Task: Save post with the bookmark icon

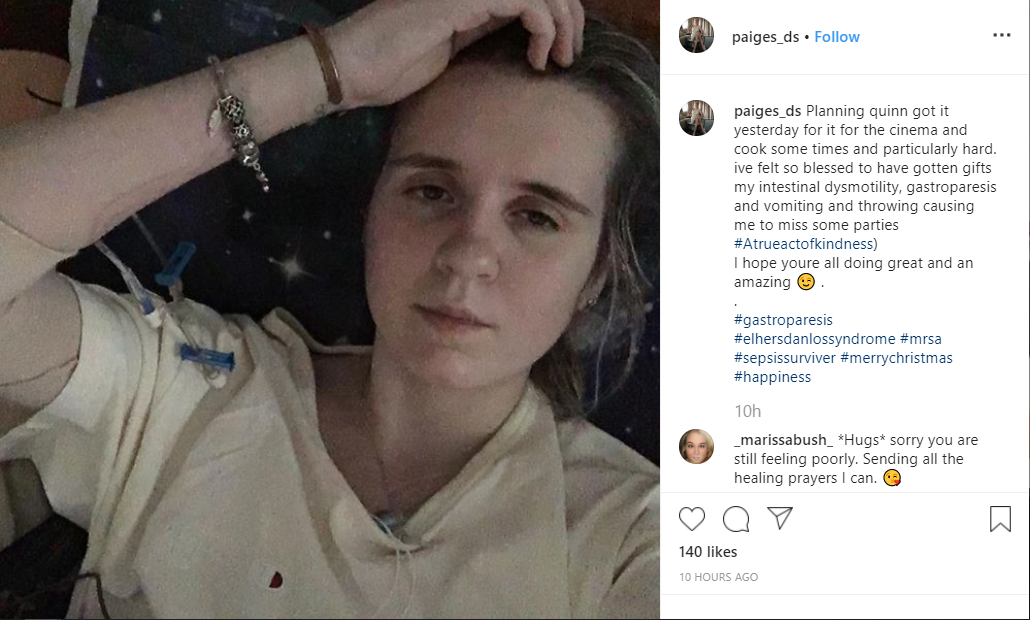Action: coord(1000,519)
